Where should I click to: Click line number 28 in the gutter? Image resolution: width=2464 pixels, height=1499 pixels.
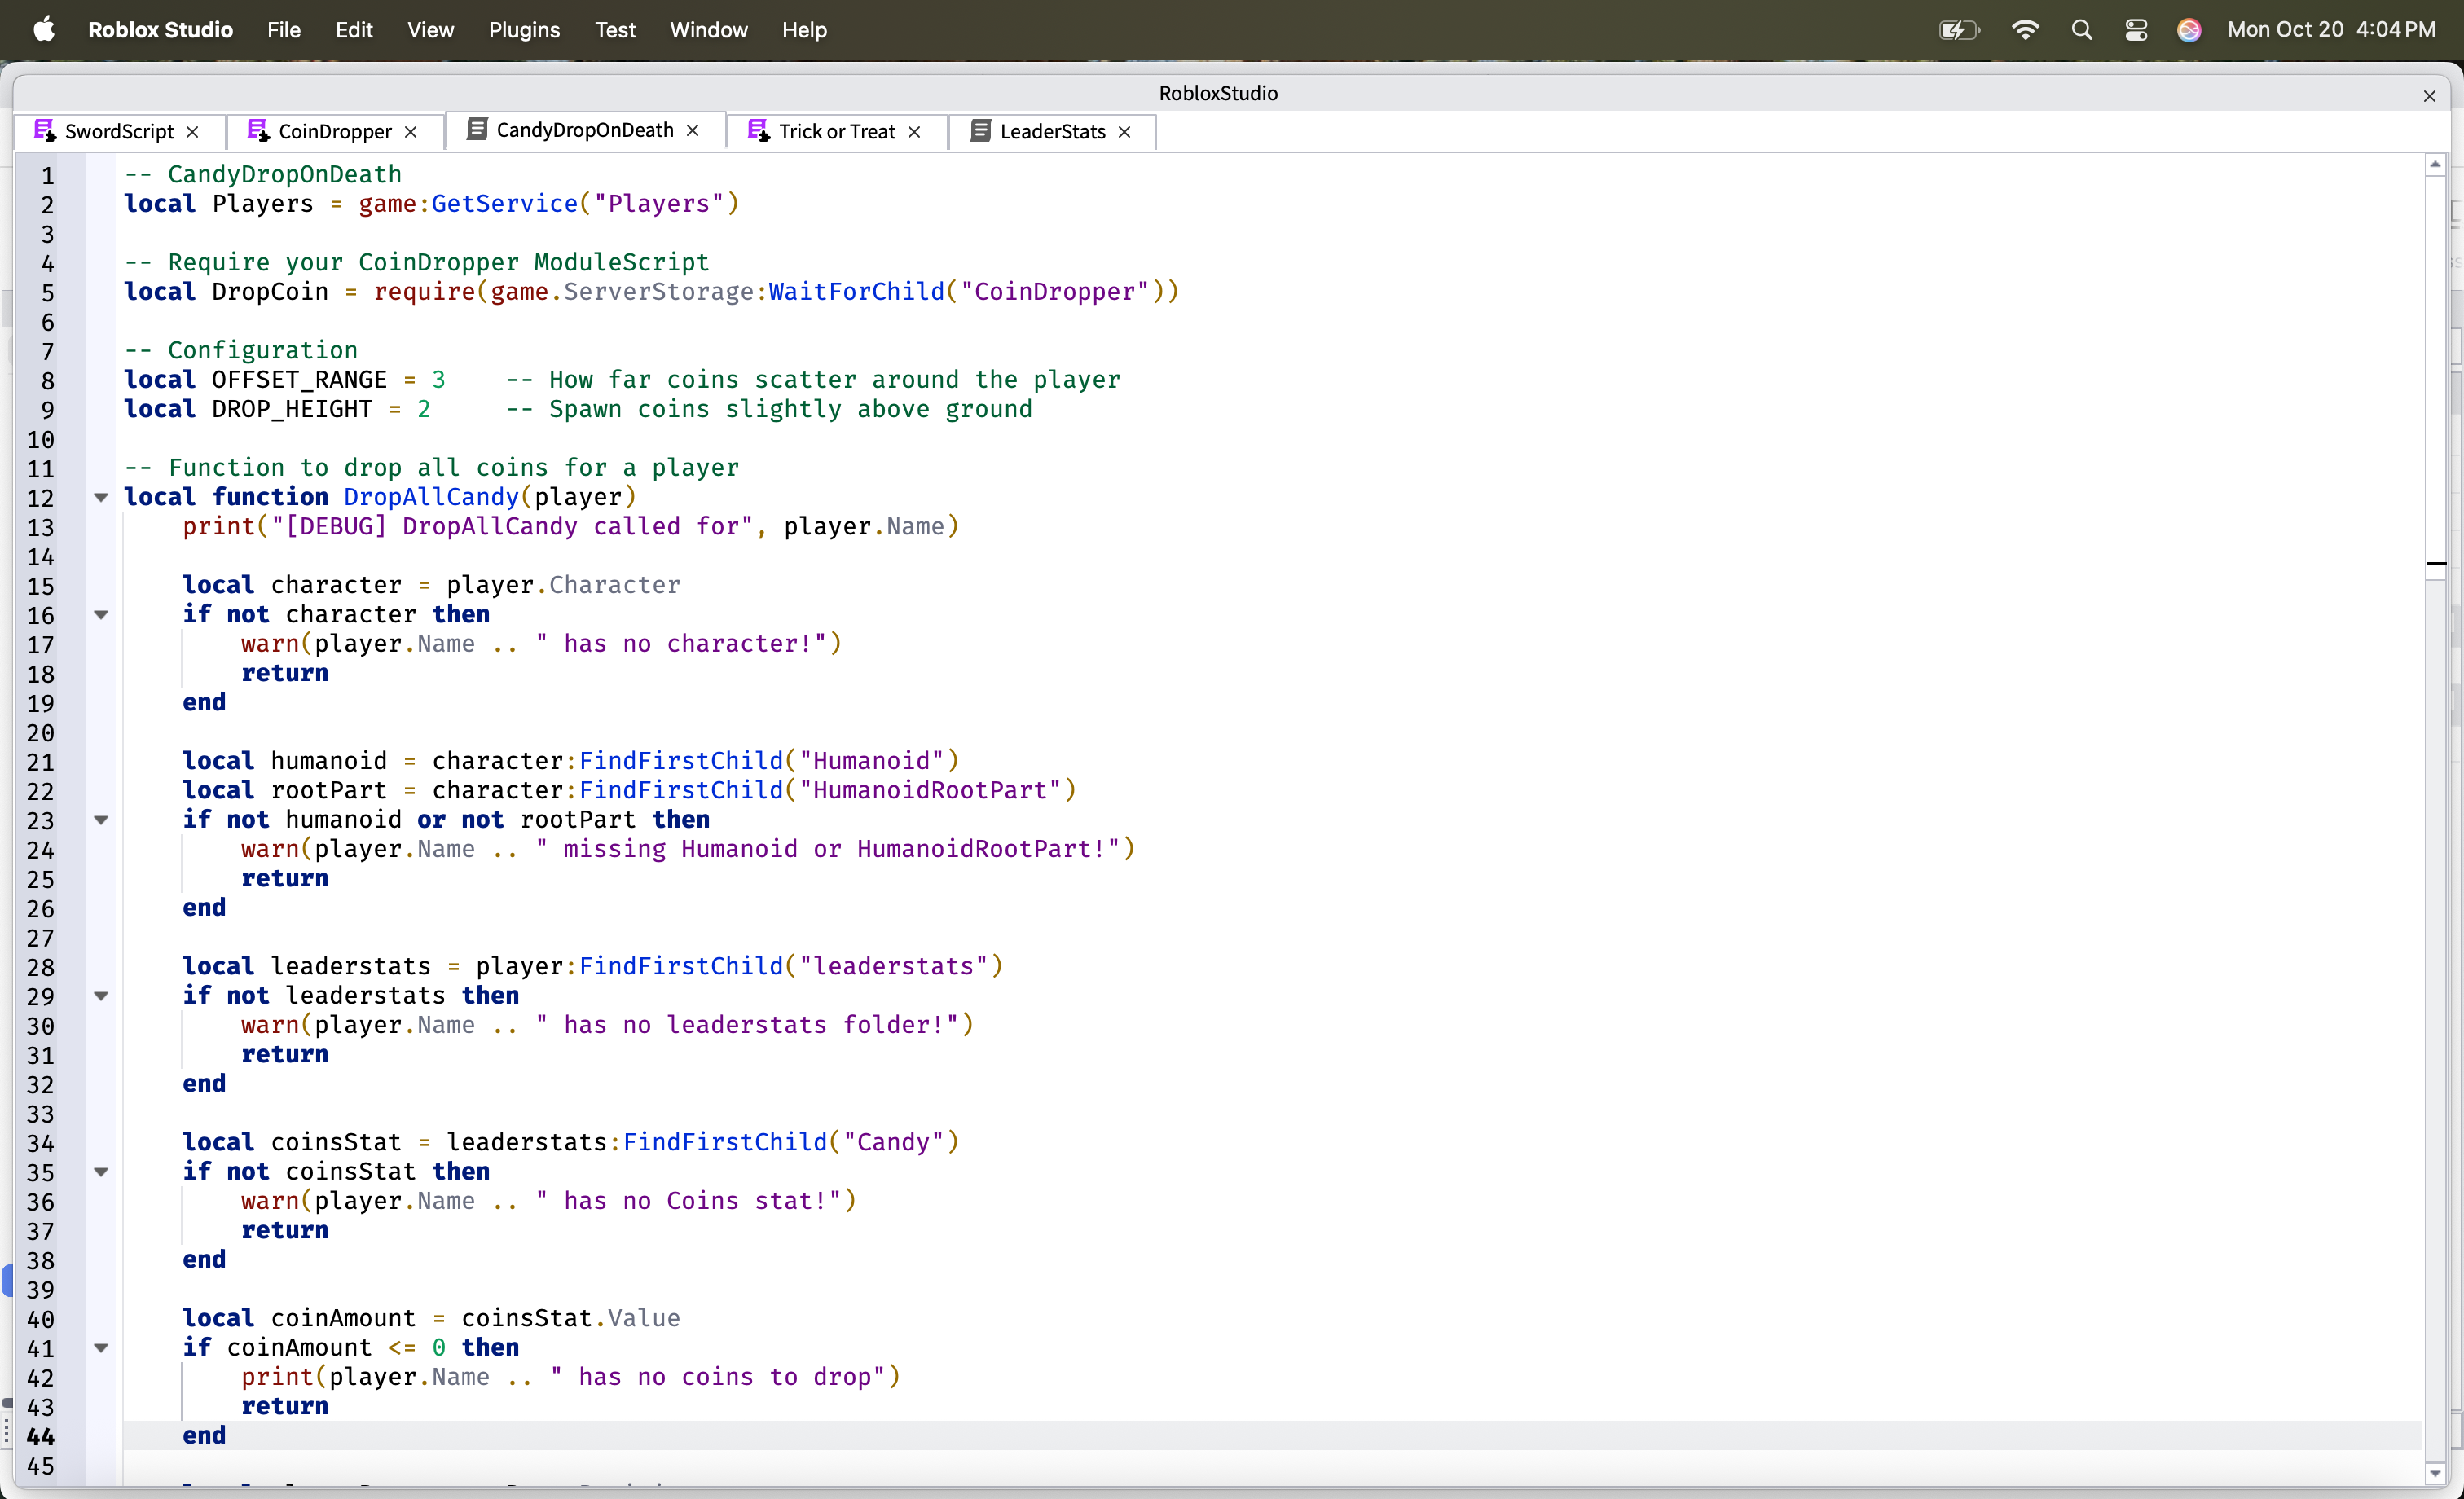pyautogui.click(x=41, y=967)
